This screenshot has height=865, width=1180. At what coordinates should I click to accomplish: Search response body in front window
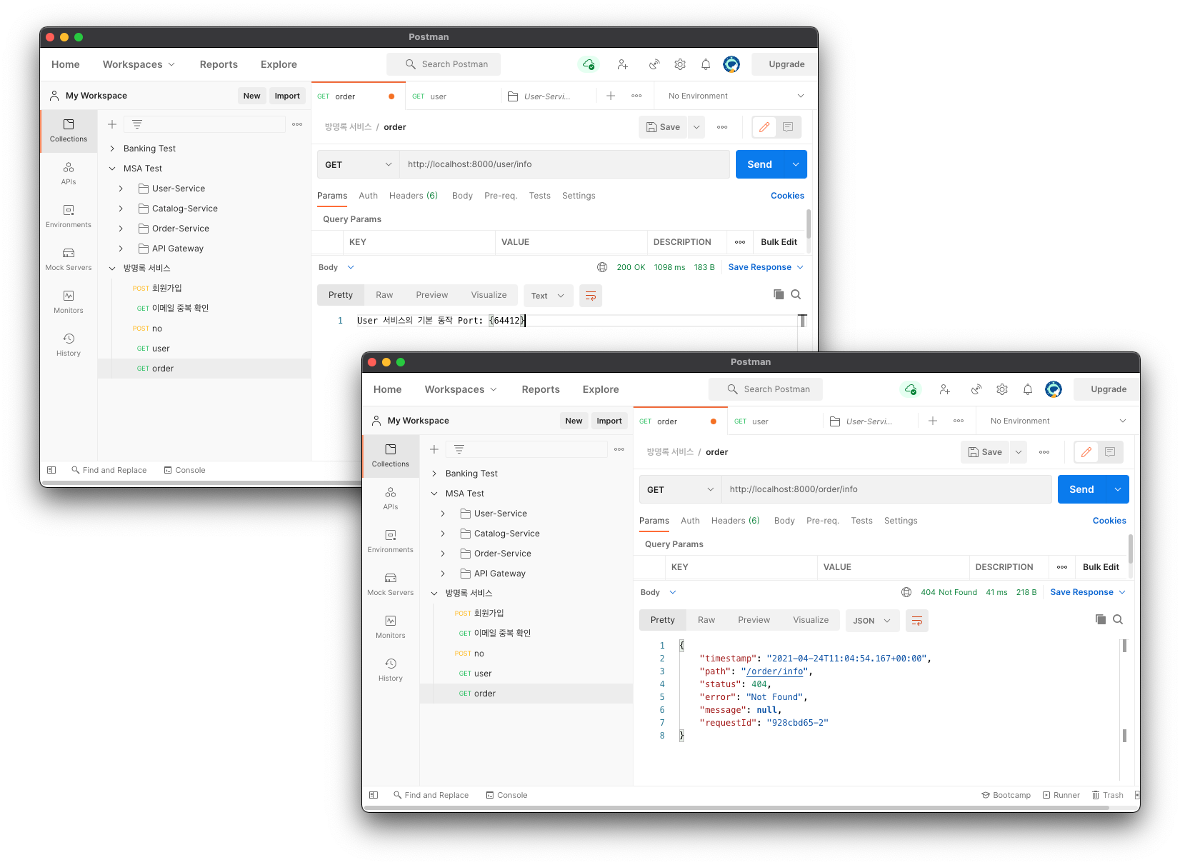(x=1118, y=619)
